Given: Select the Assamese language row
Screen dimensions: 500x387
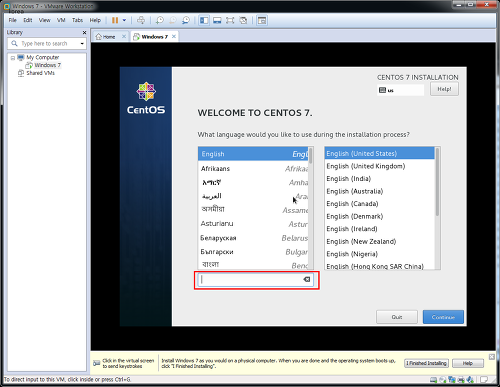Looking at the screenshot, I should point(253,210).
